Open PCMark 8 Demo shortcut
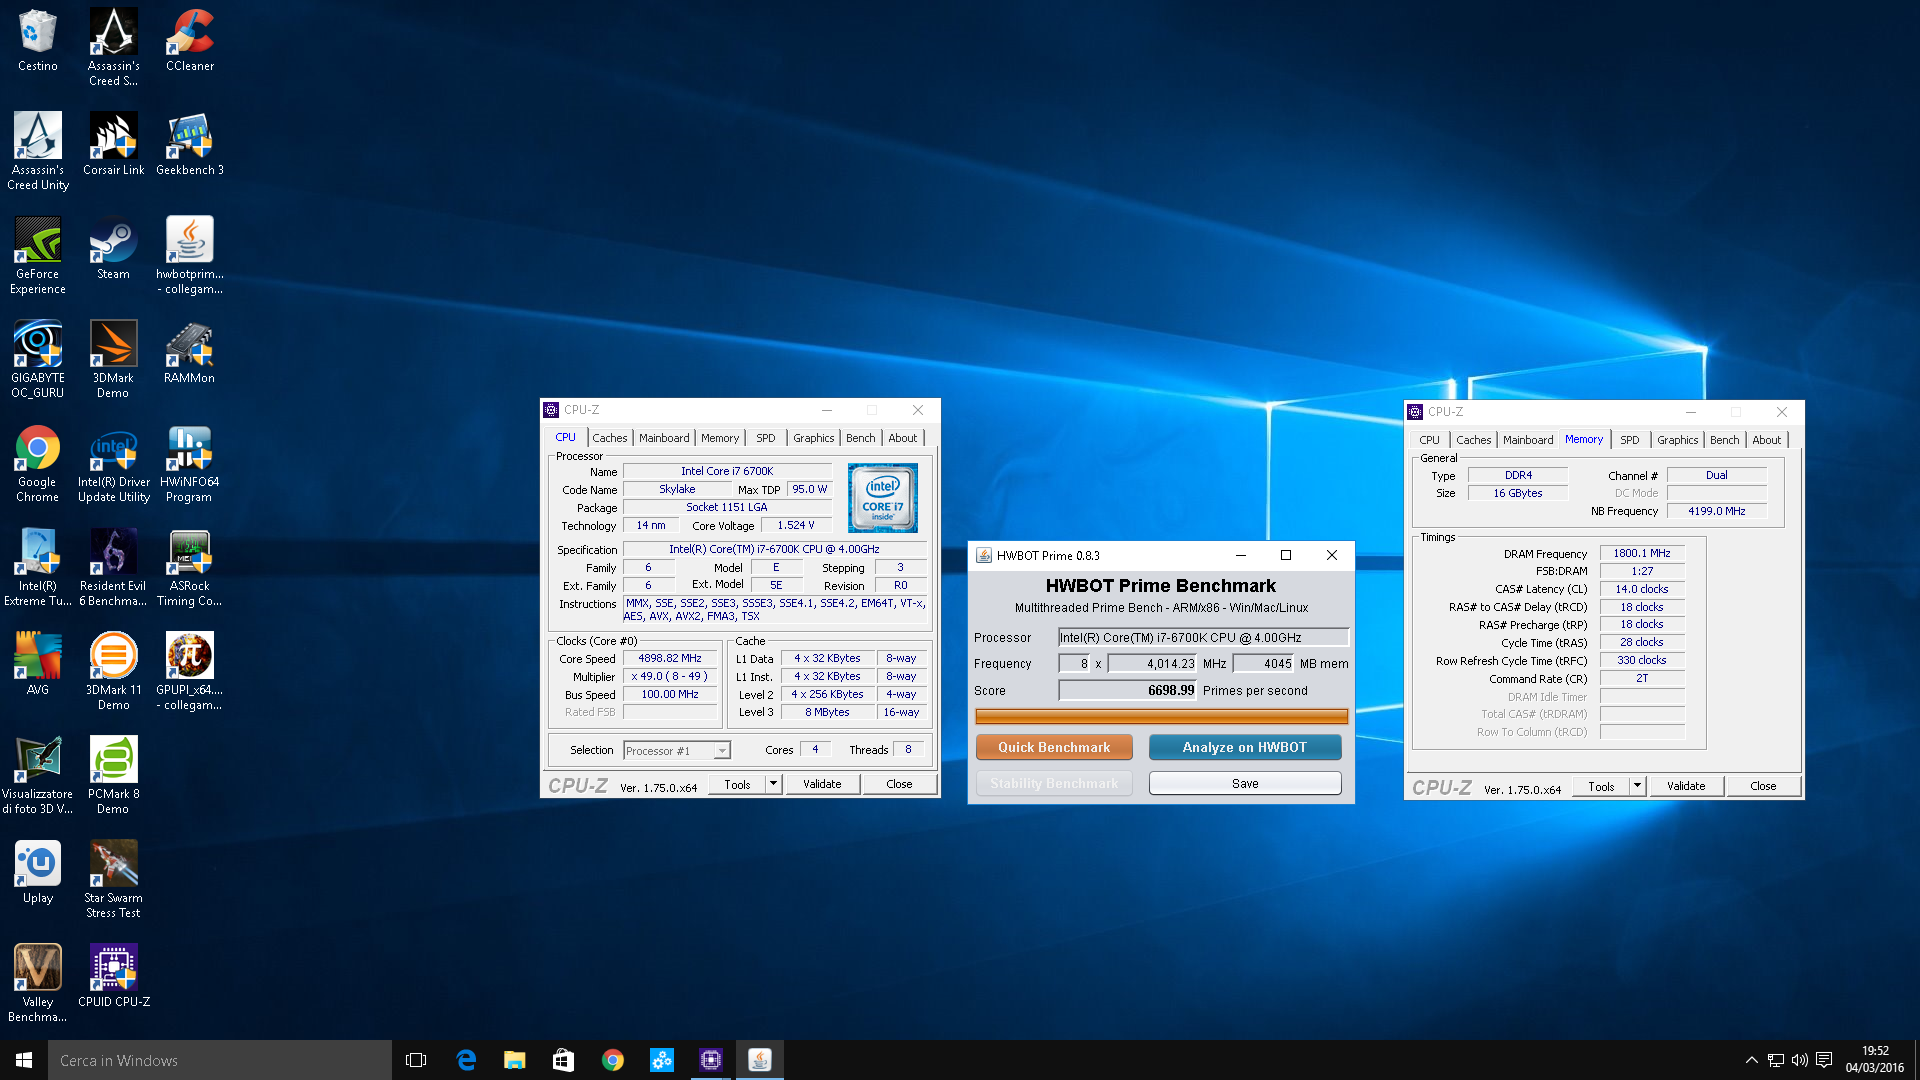1920x1080 pixels. click(x=113, y=775)
